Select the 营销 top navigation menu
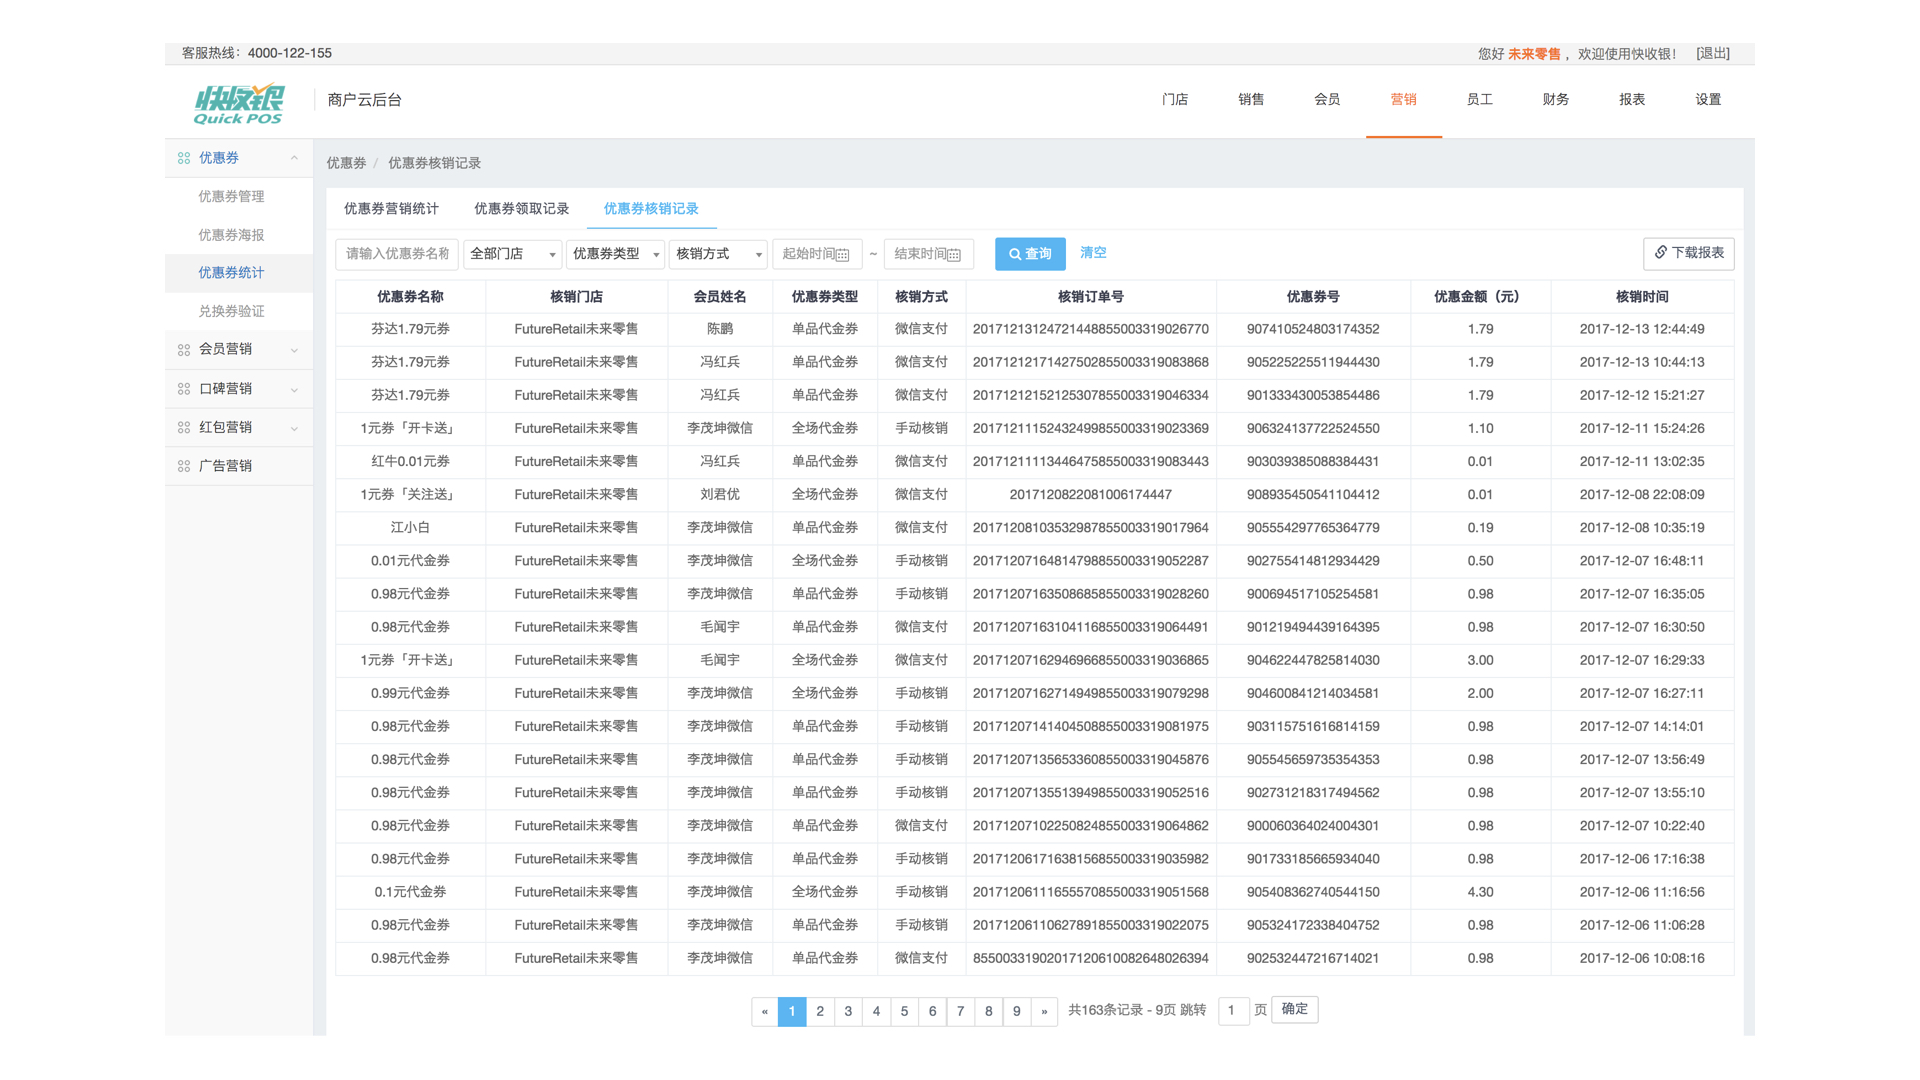 1403,99
